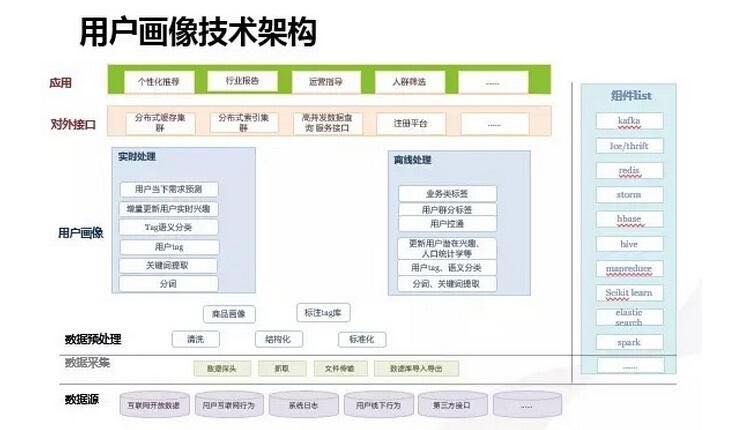Select the 行业报告 box
The width and height of the screenshot is (749, 430).
(242, 81)
